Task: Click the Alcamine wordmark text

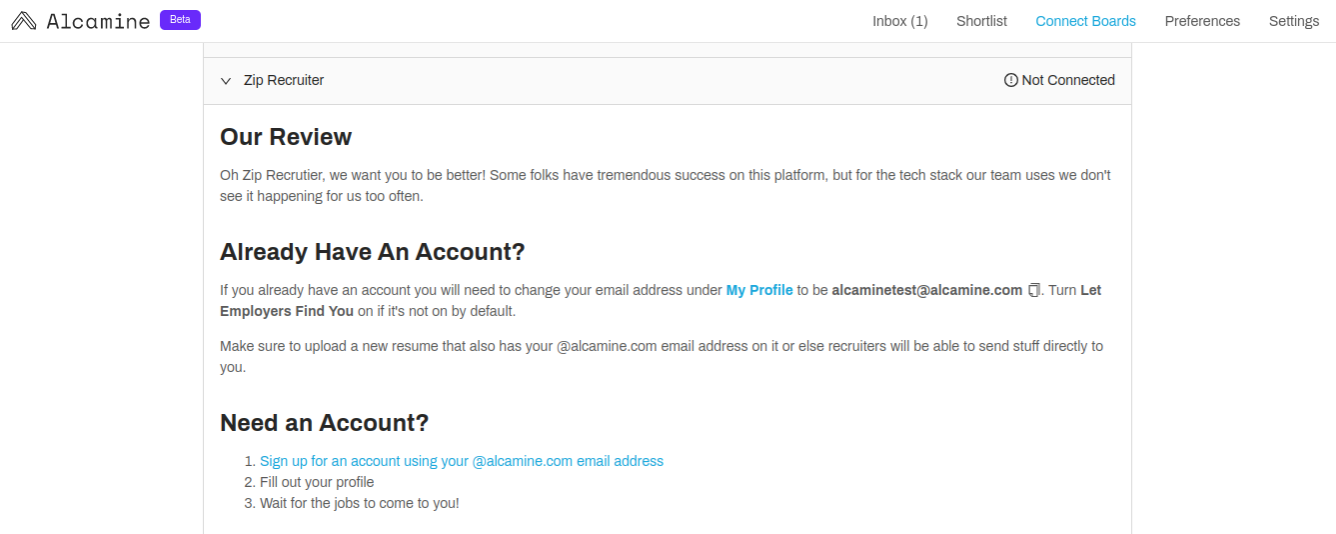Action: 98,21
